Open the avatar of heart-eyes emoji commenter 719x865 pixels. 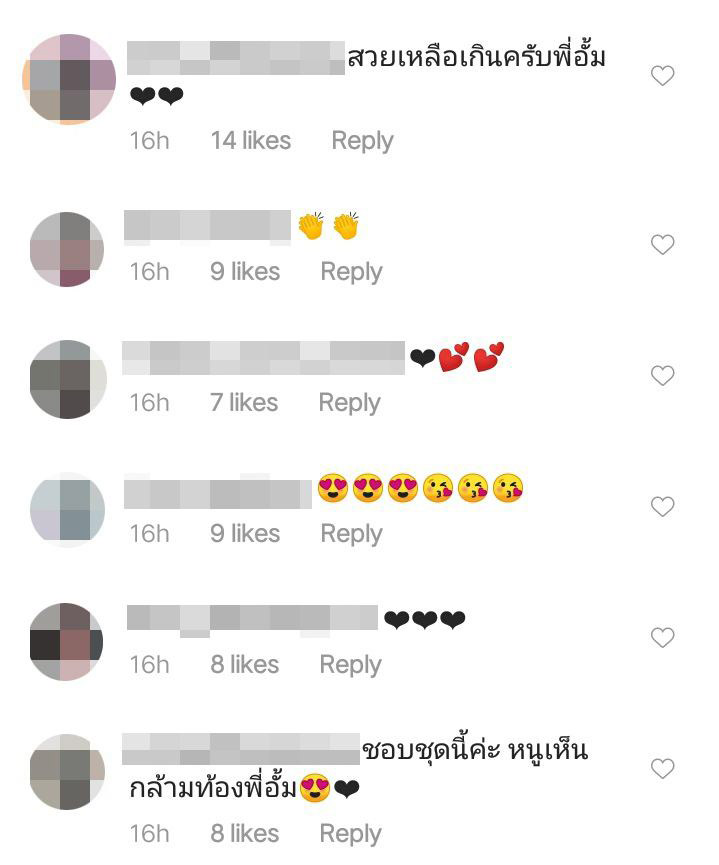tap(67, 510)
